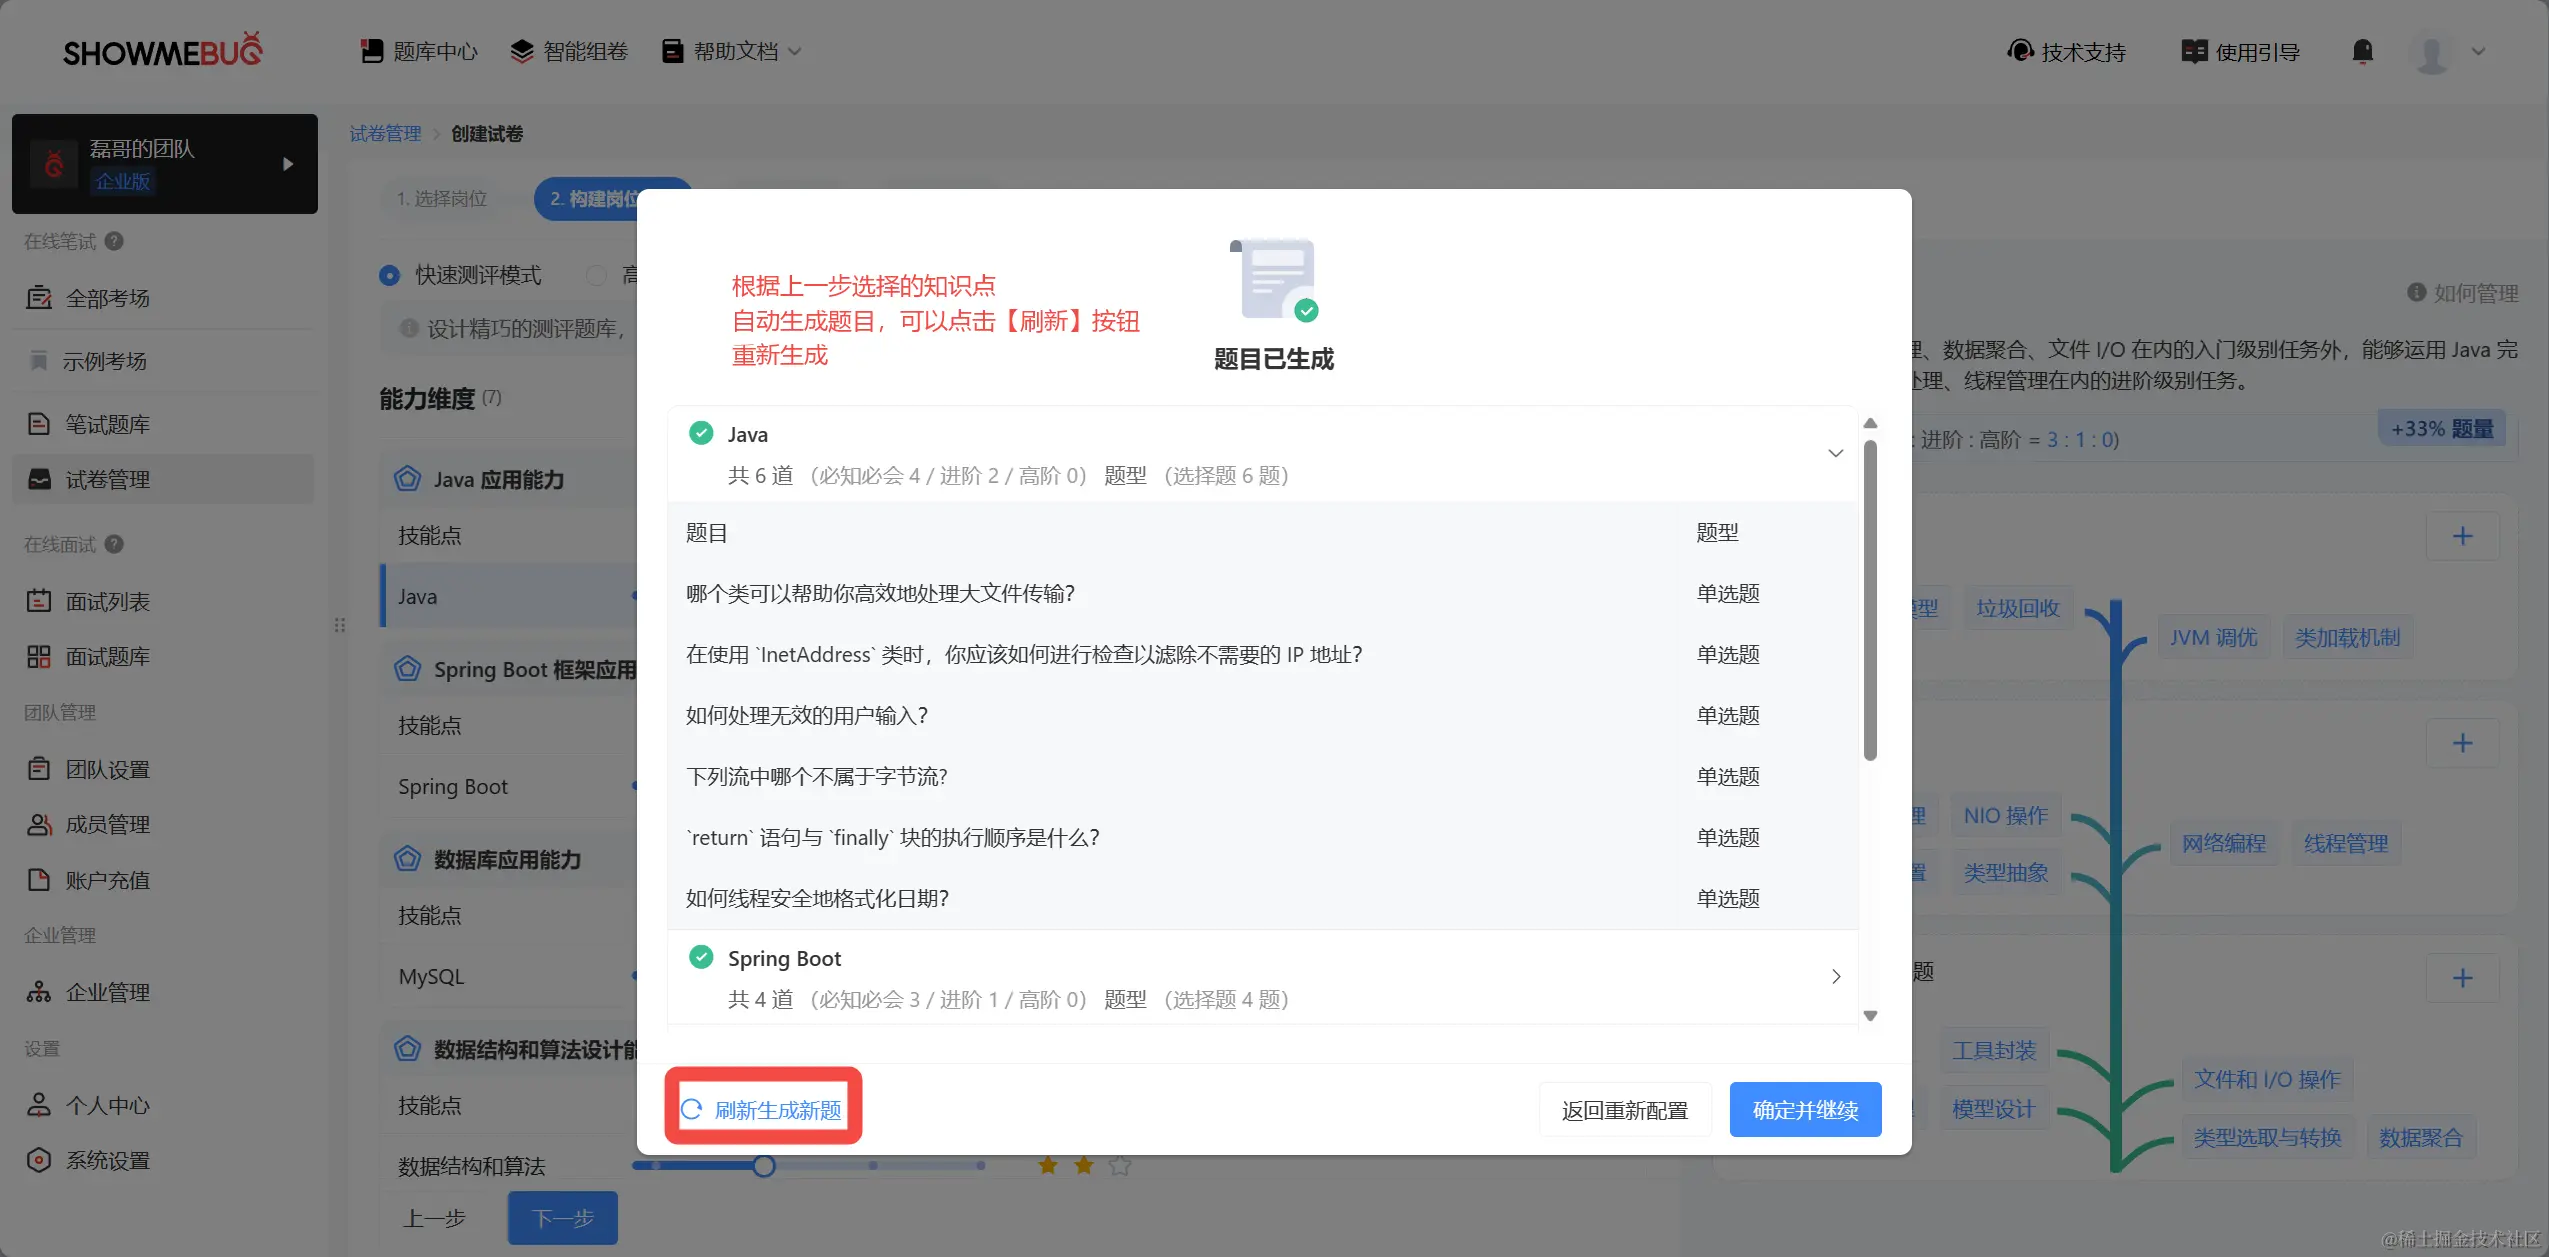Click the 数据结构和算法 slider handle
2549x1257 pixels.
(764, 1165)
